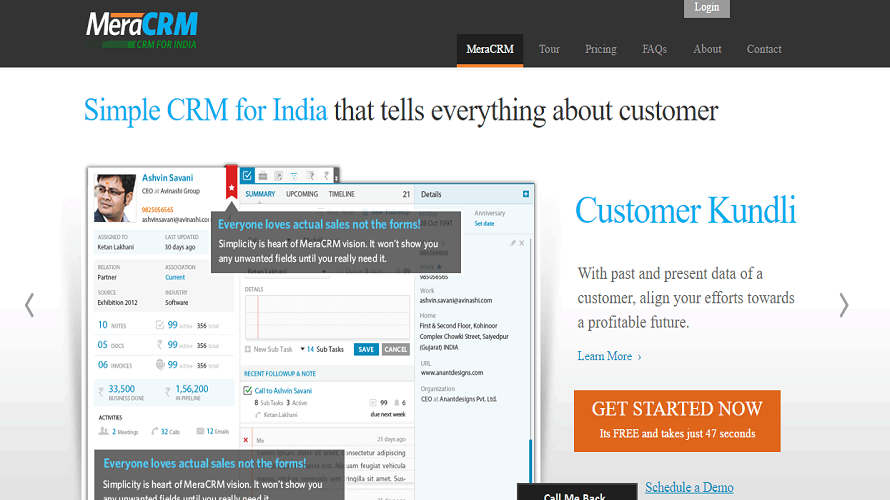Image resolution: width=890 pixels, height=500 pixels.
Task: Switch to the SUMMARY tab
Action: point(260,194)
